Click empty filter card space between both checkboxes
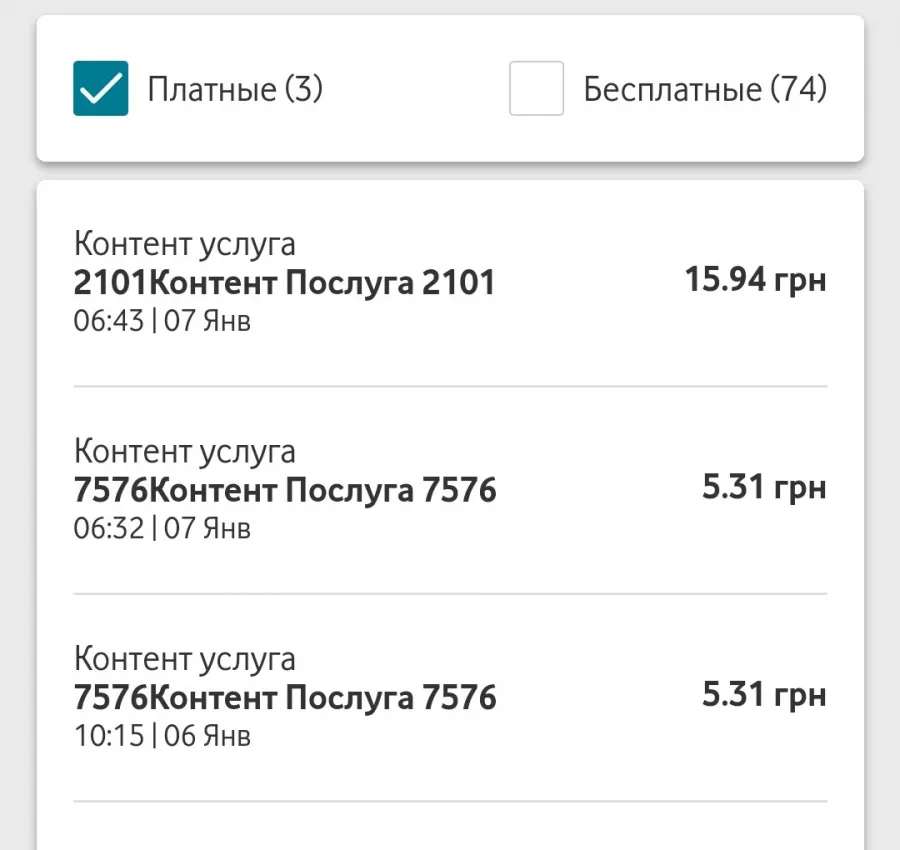The image size is (900, 850). click(x=416, y=88)
